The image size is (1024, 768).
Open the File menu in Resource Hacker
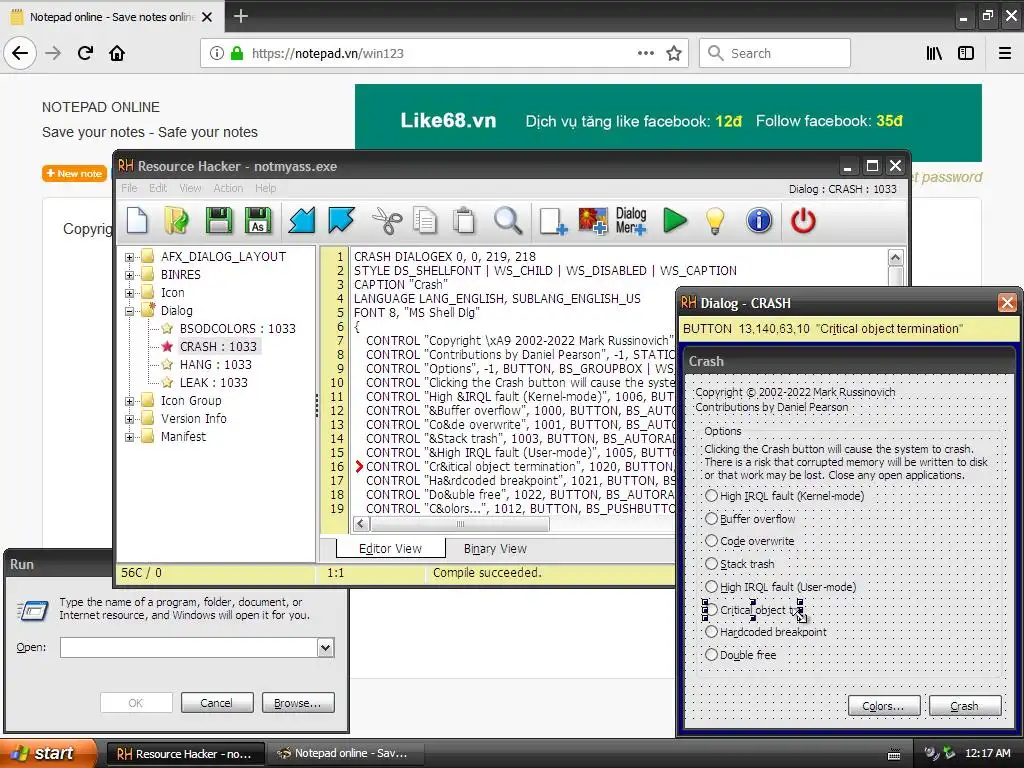click(x=129, y=188)
